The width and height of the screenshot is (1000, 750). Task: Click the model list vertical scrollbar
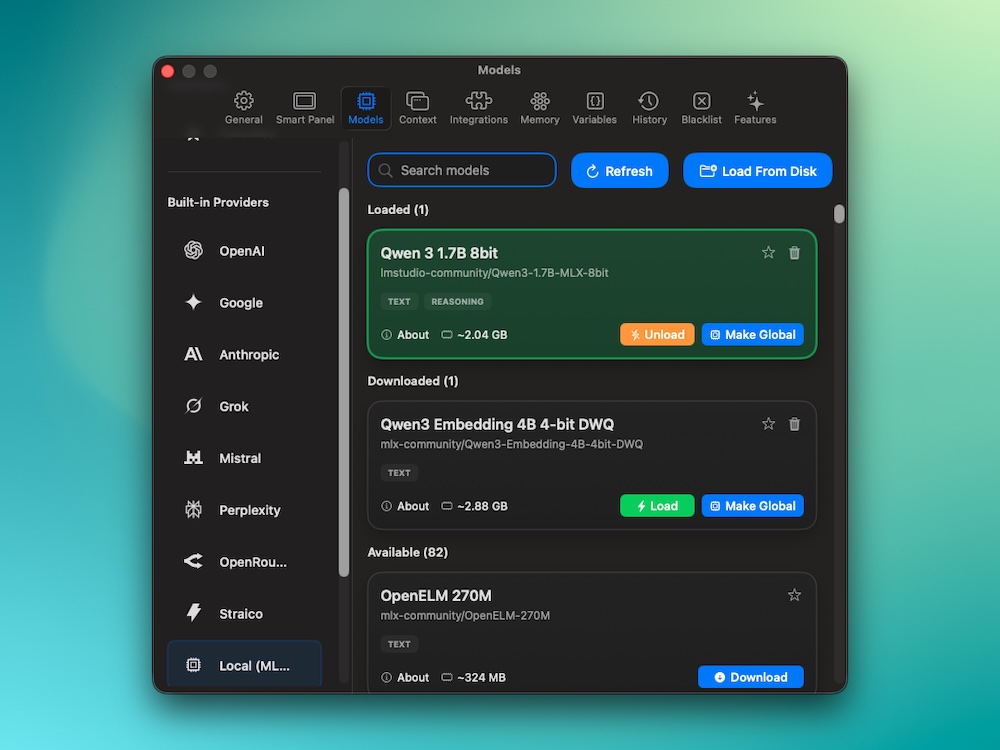pos(839,214)
